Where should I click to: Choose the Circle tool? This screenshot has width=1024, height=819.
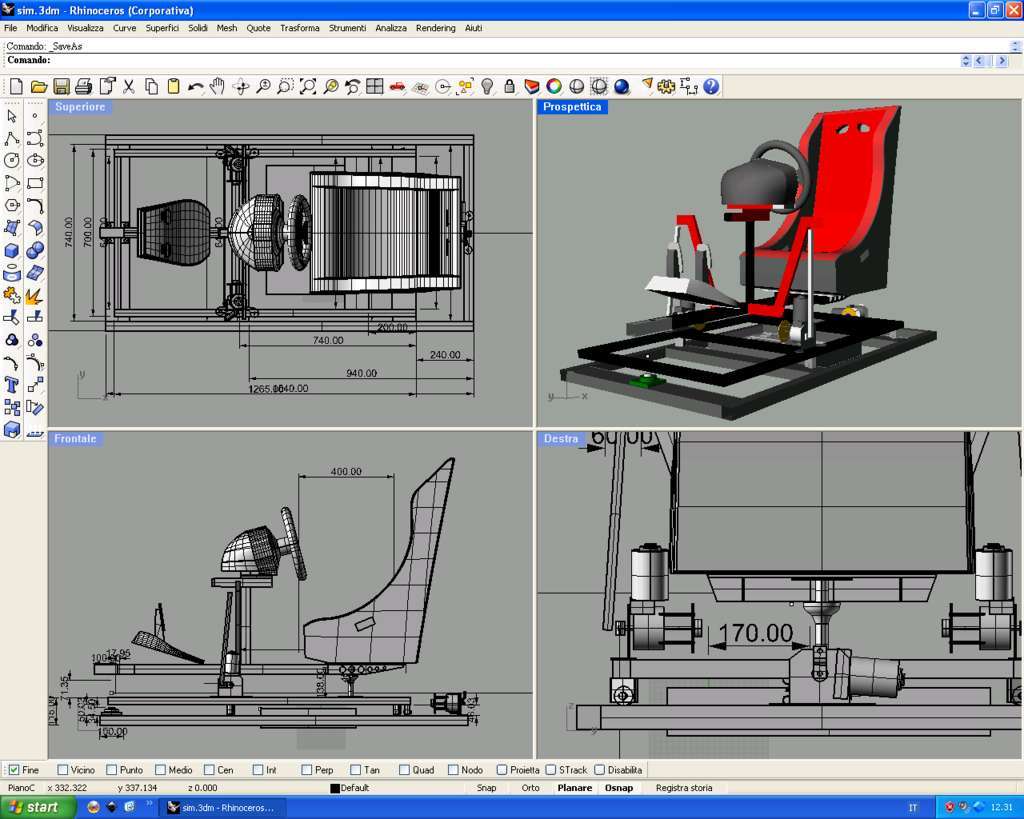[12, 161]
